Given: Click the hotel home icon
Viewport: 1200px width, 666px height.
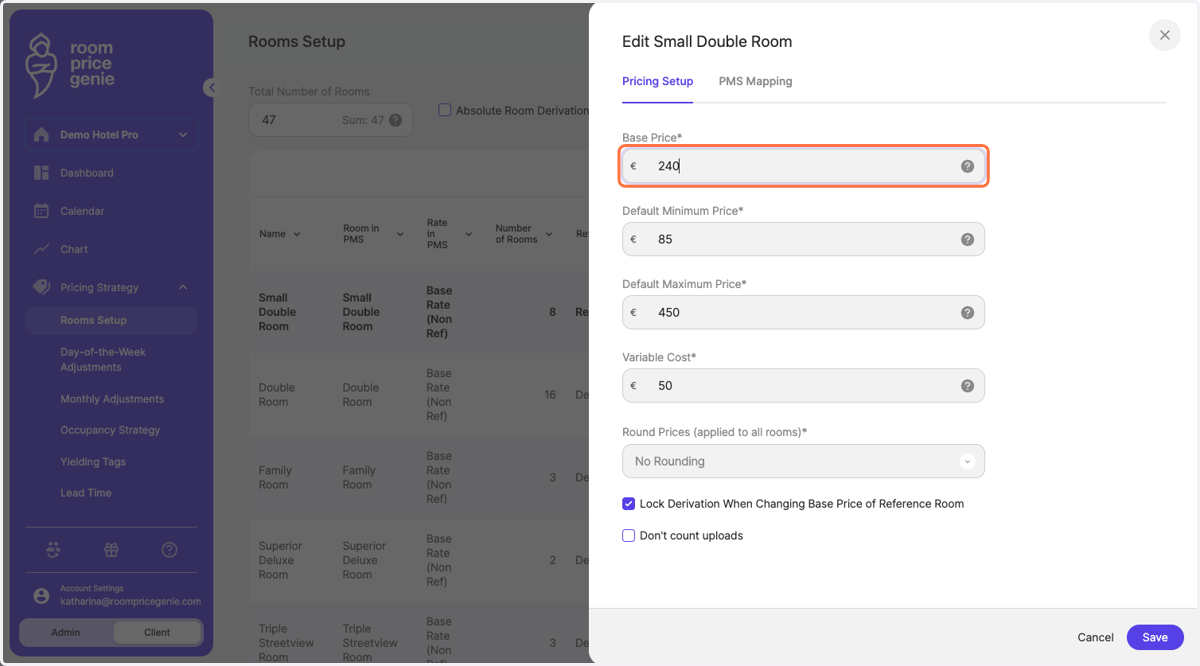Looking at the screenshot, I should 41,135.
